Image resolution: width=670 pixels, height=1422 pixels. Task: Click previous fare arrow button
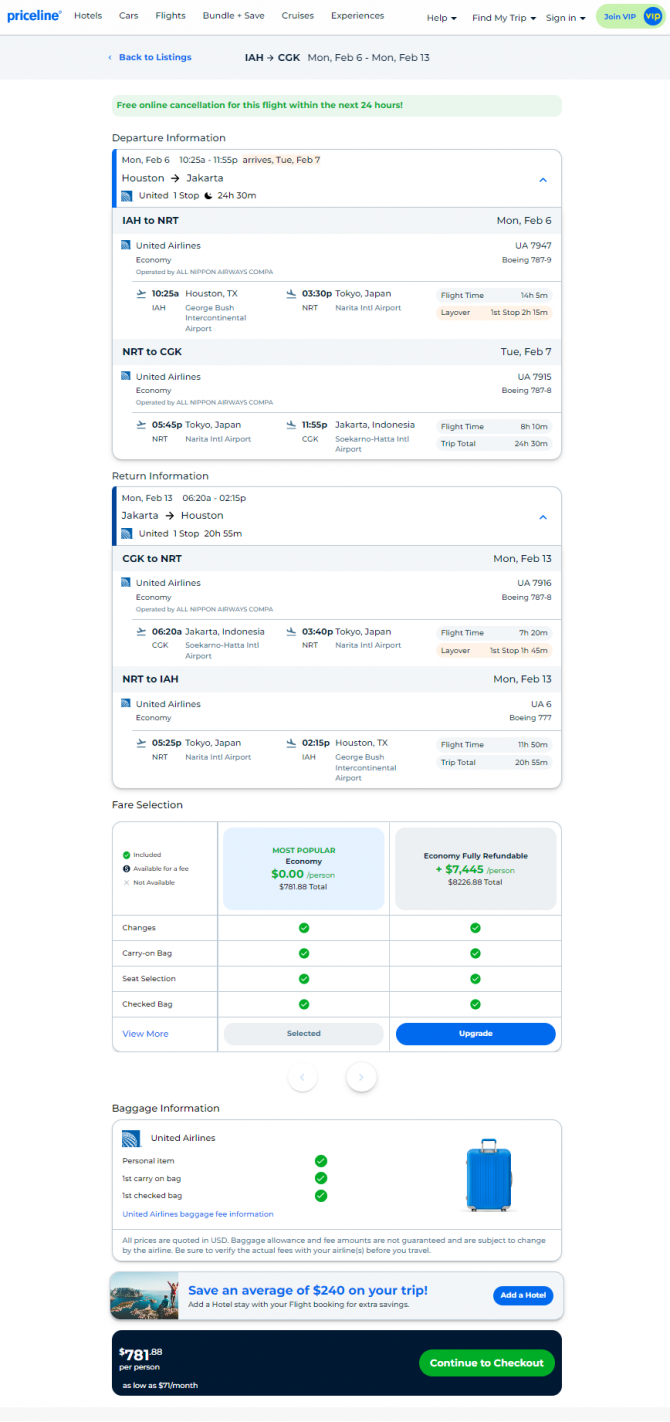point(303,1077)
